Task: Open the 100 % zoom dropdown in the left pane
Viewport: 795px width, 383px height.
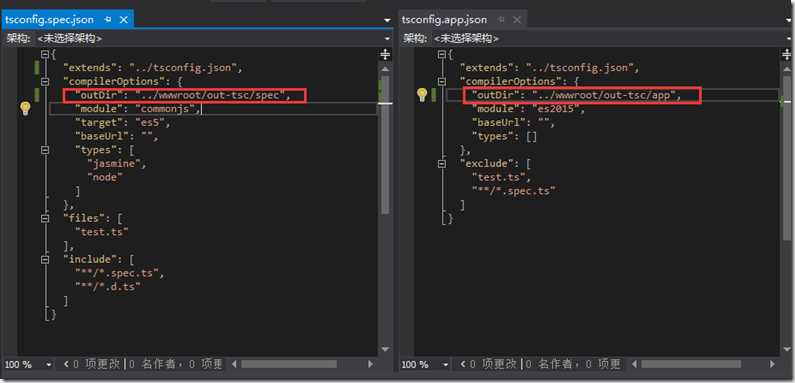Action: pos(49,364)
